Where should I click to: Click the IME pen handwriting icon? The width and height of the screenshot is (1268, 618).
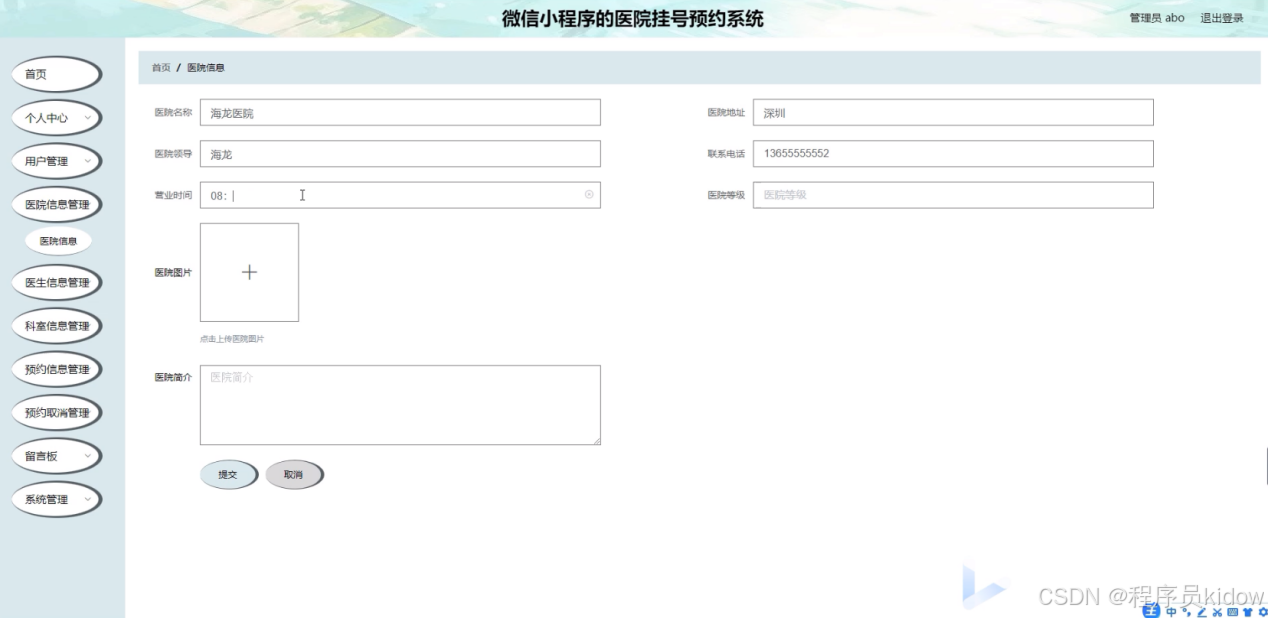[x=1201, y=612]
